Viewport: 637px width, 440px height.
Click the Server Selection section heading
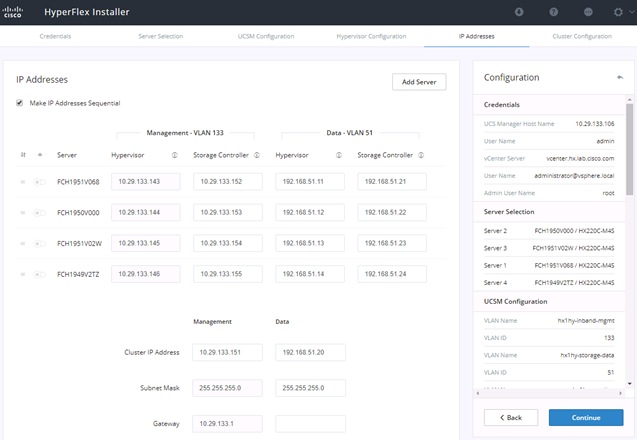point(509,212)
